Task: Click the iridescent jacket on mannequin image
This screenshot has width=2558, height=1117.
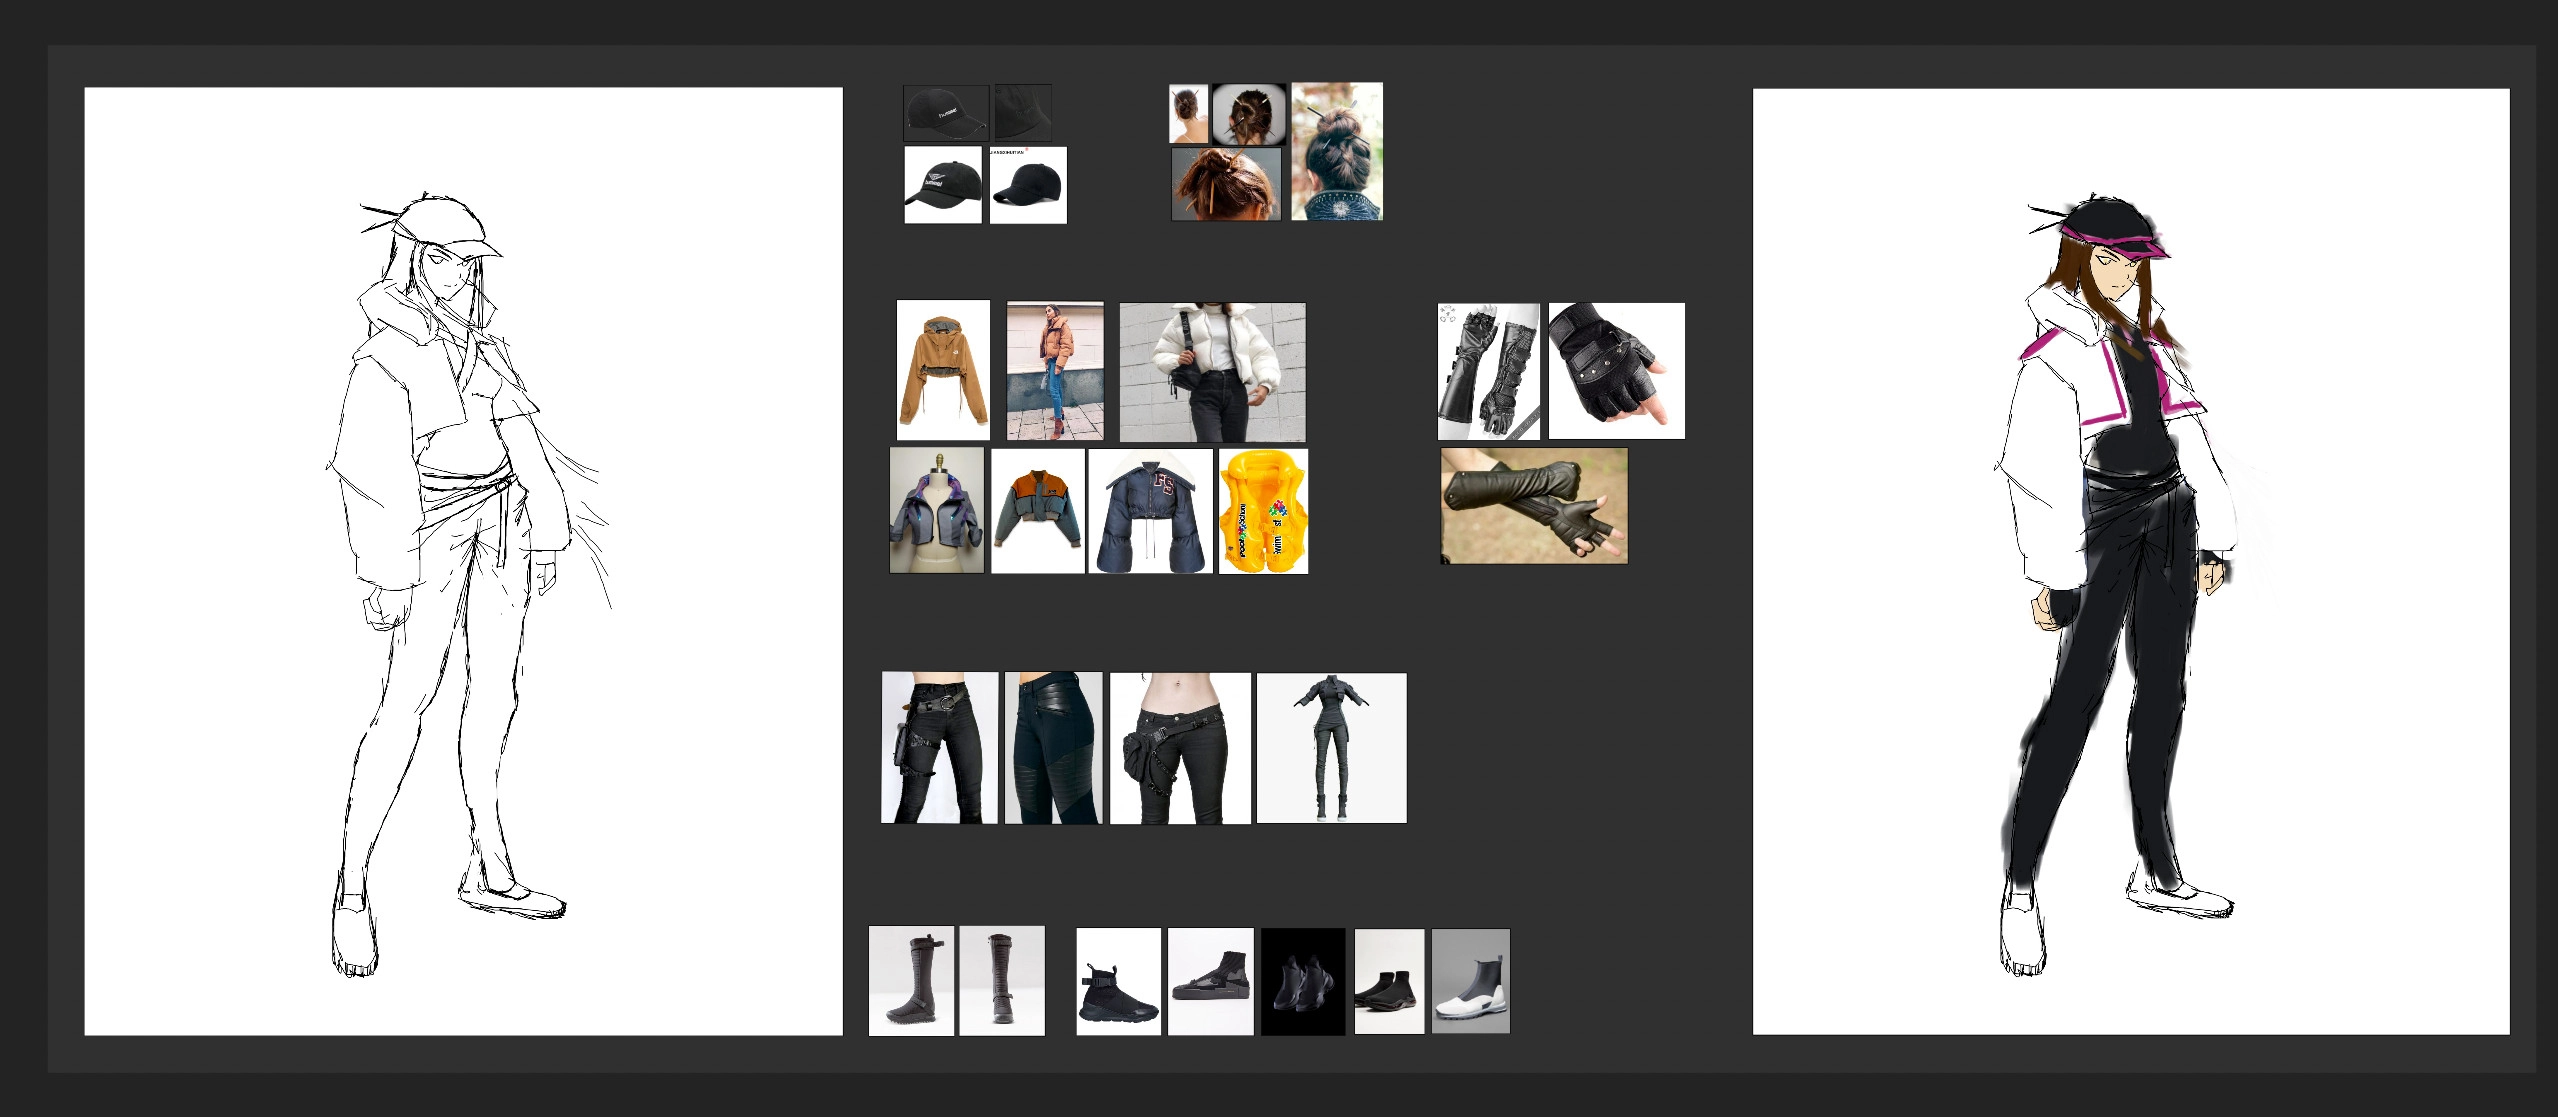Action: click(x=937, y=510)
